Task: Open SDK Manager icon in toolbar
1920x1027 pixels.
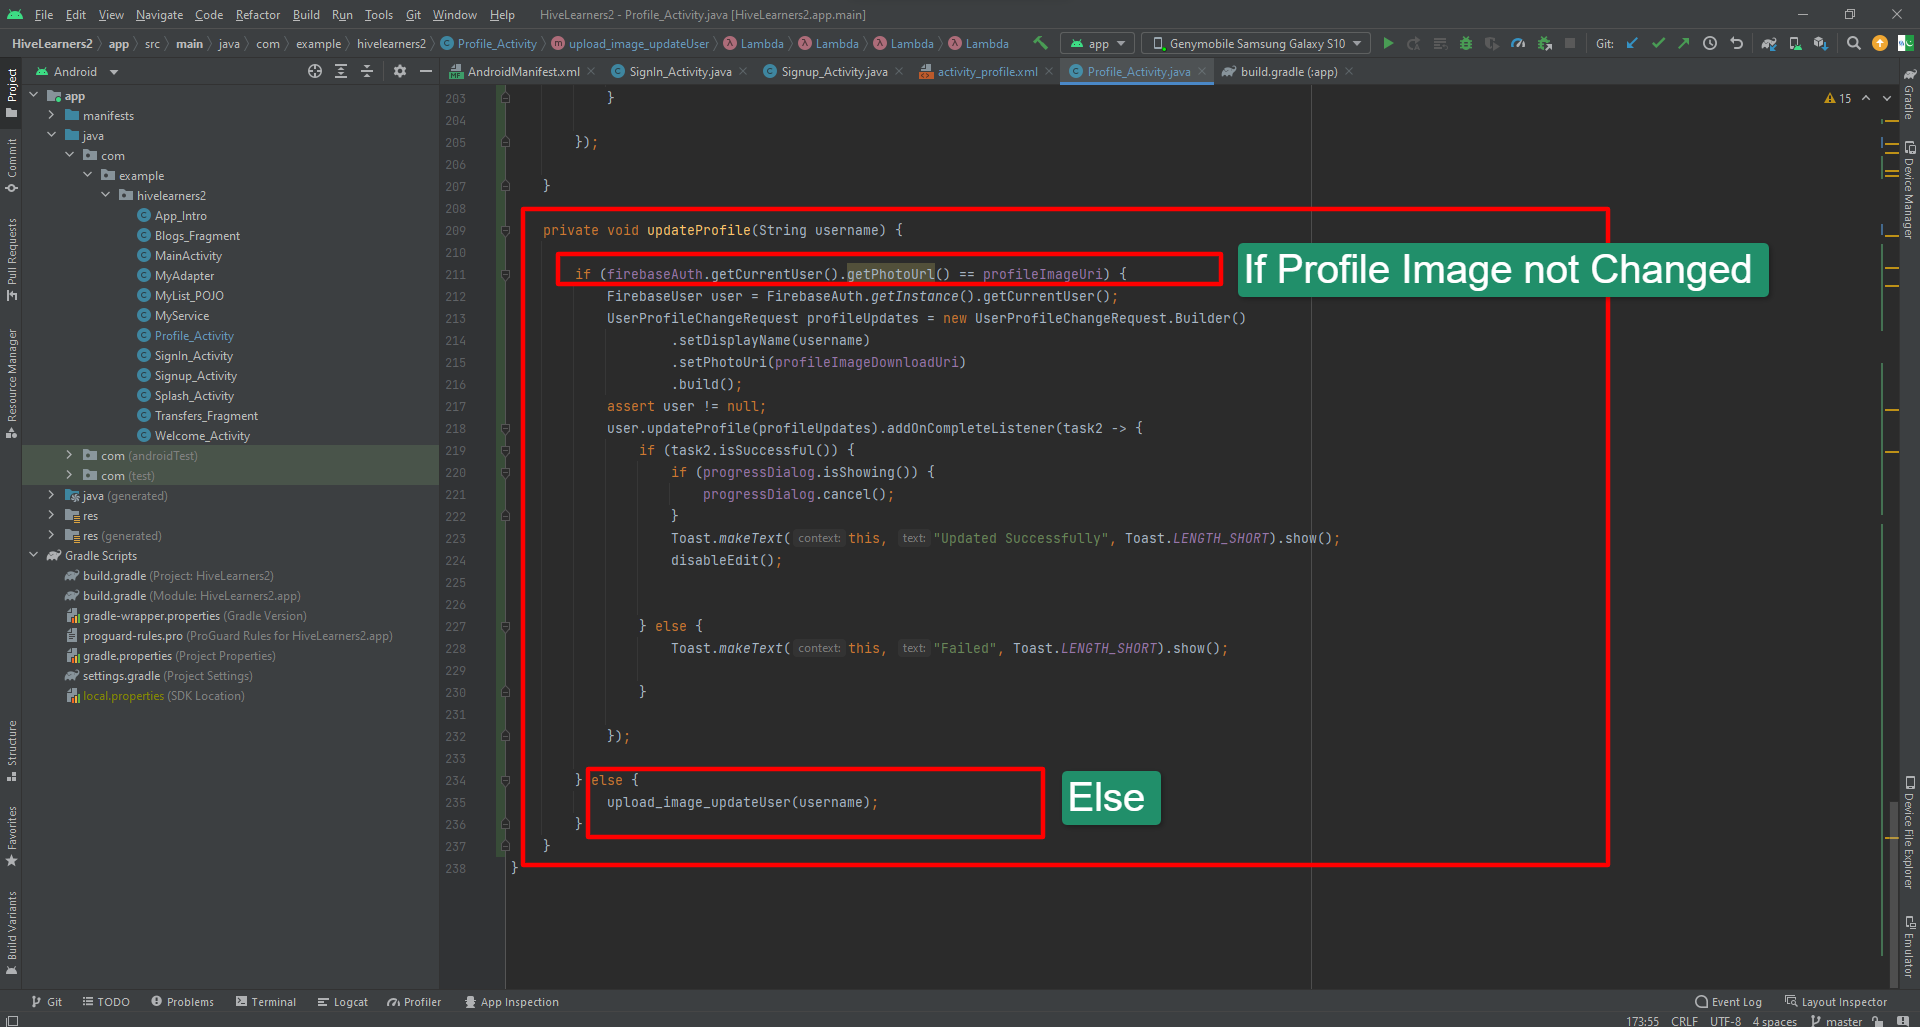Action: tap(1821, 43)
